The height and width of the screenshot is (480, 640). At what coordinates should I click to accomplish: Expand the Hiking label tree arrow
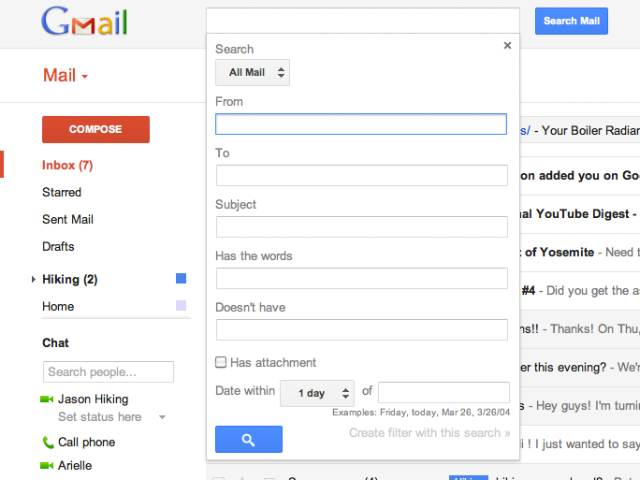pyautogui.click(x=33, y=279)
